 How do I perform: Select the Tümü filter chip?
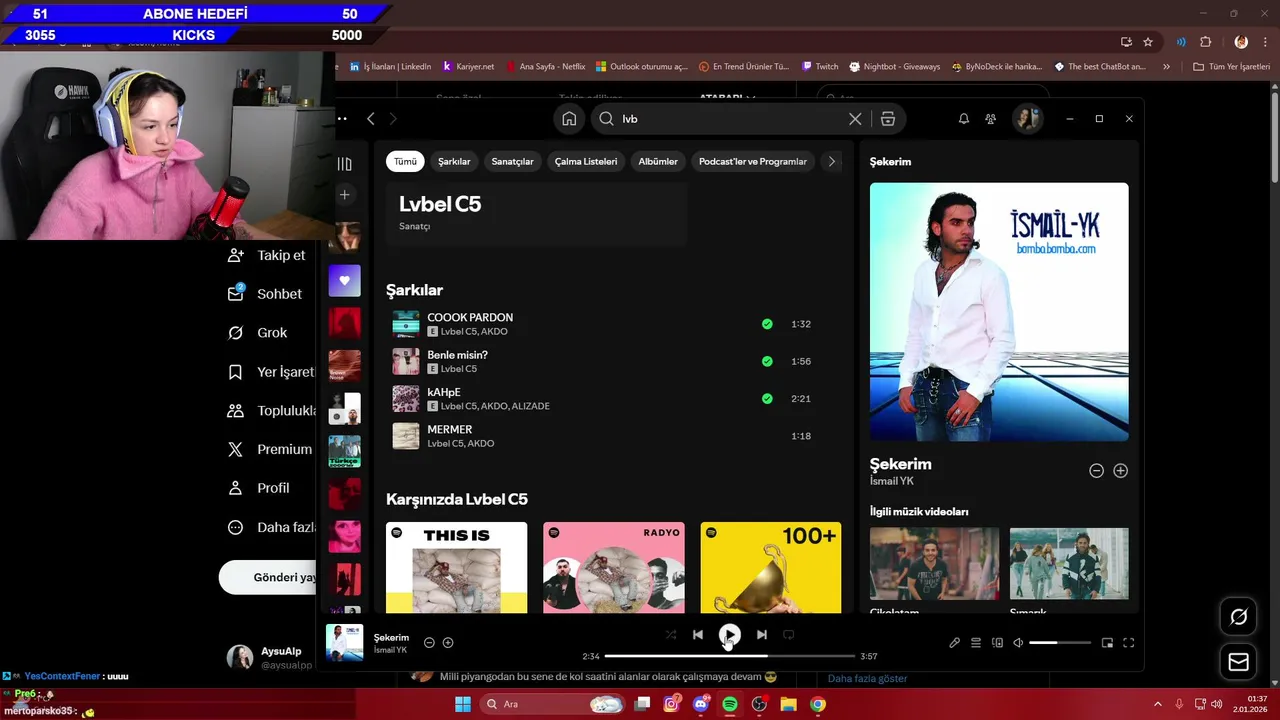coord(405,161)
